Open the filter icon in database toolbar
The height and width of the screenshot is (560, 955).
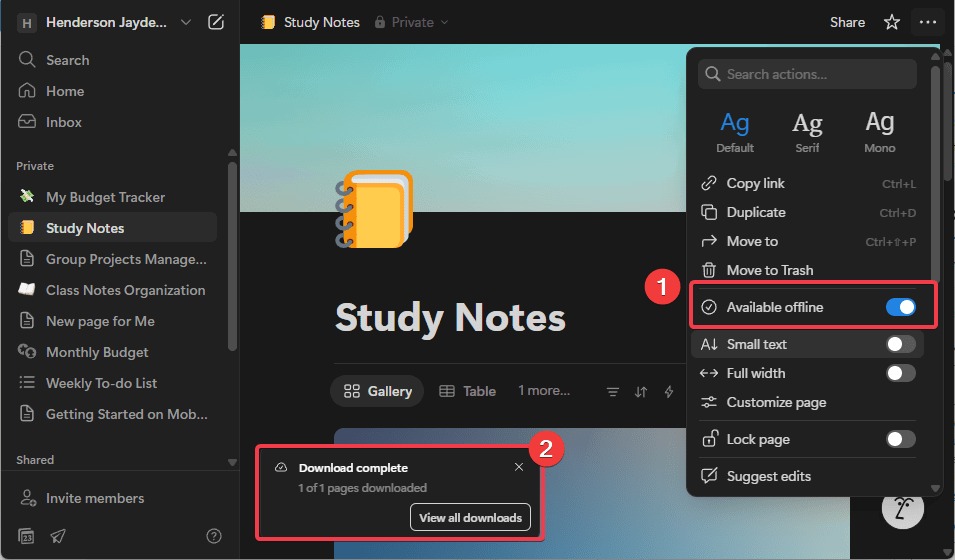(613, 392)
